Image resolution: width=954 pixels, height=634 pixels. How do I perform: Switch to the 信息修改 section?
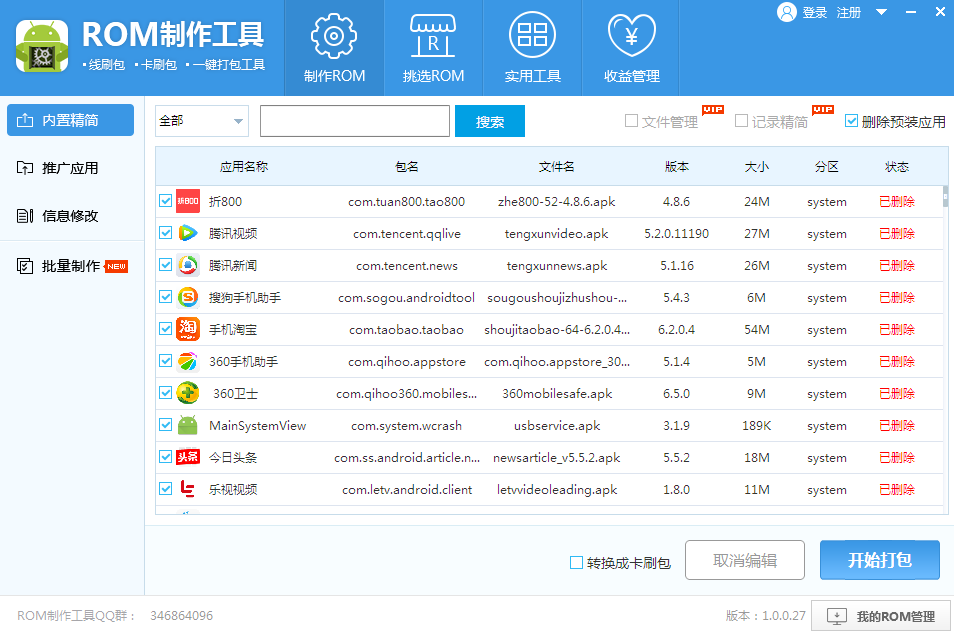[71, 215]
